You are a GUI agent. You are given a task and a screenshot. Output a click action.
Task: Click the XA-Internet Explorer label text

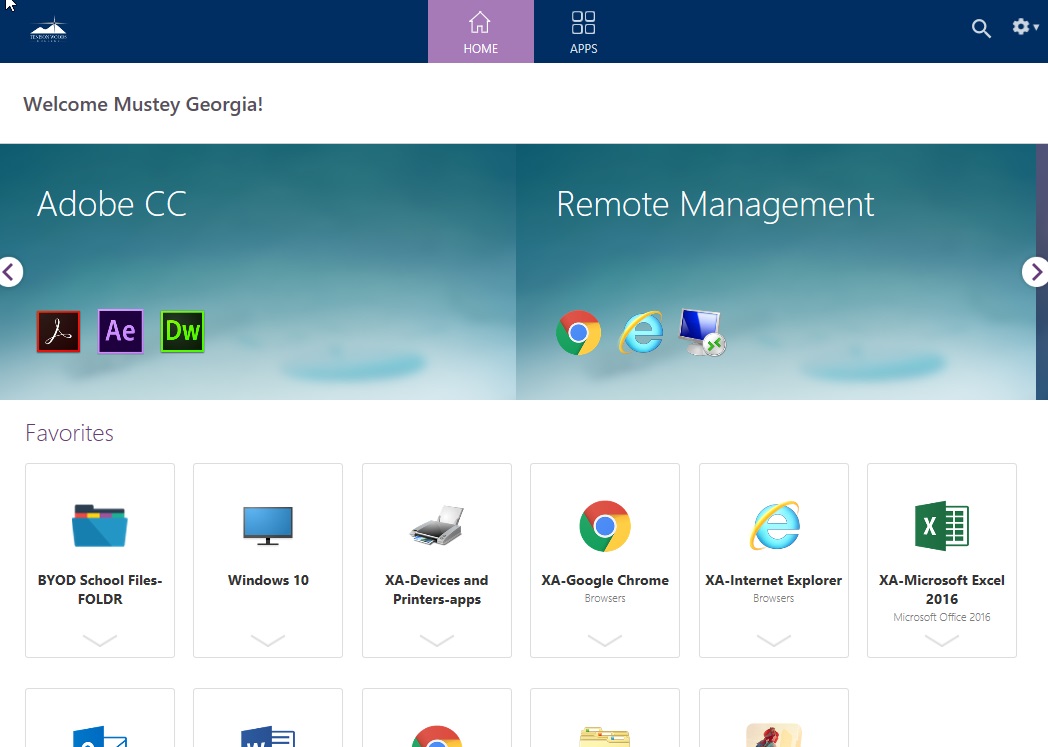click(774, 580)
